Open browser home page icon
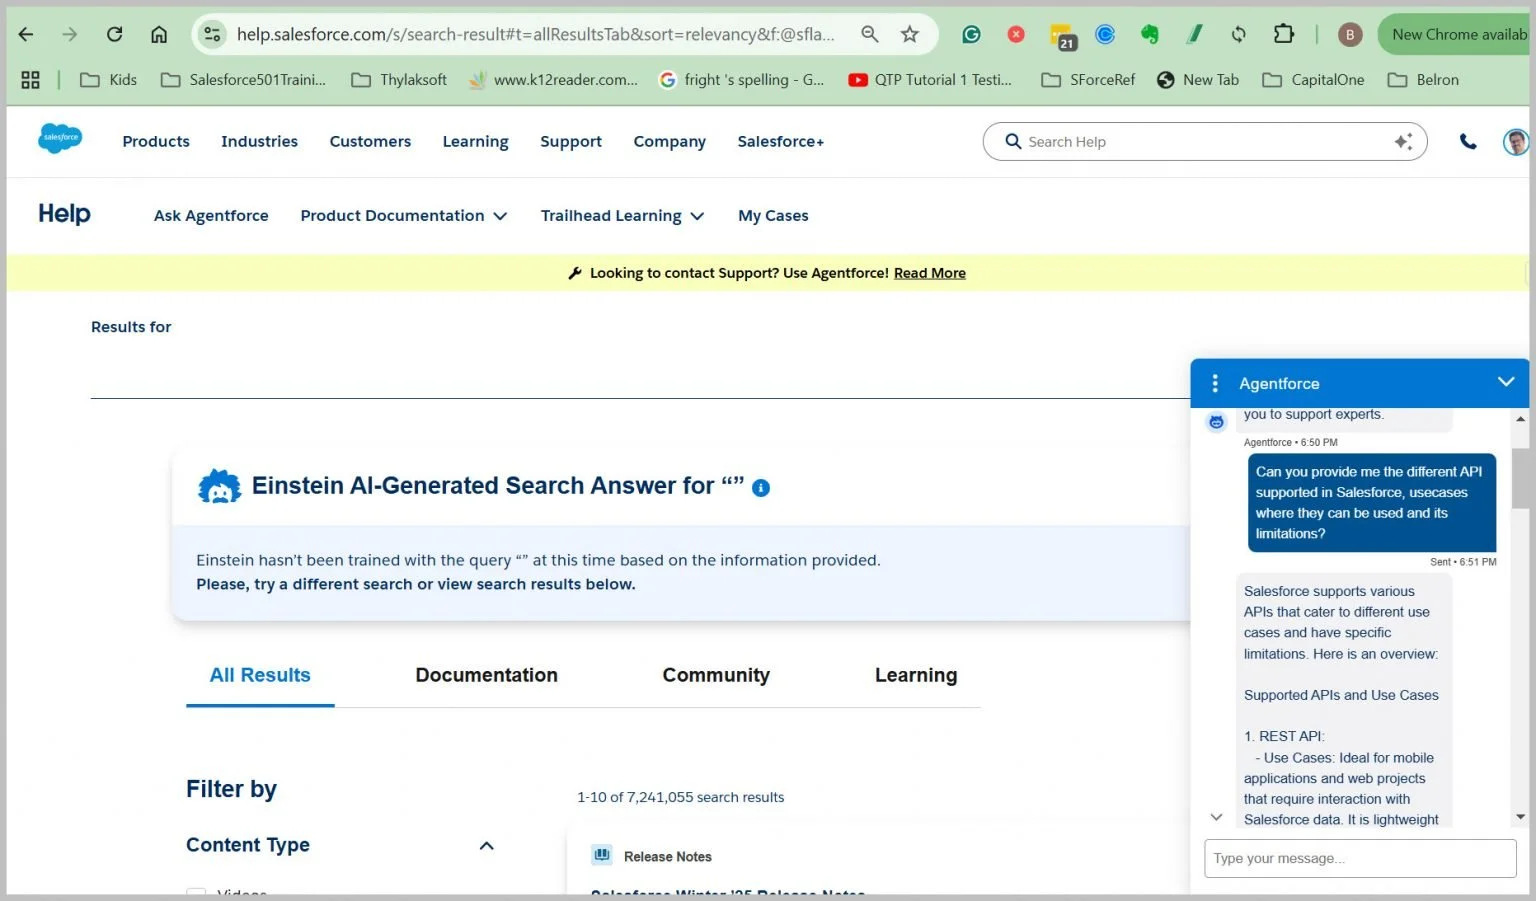 [x=159, y=34]
